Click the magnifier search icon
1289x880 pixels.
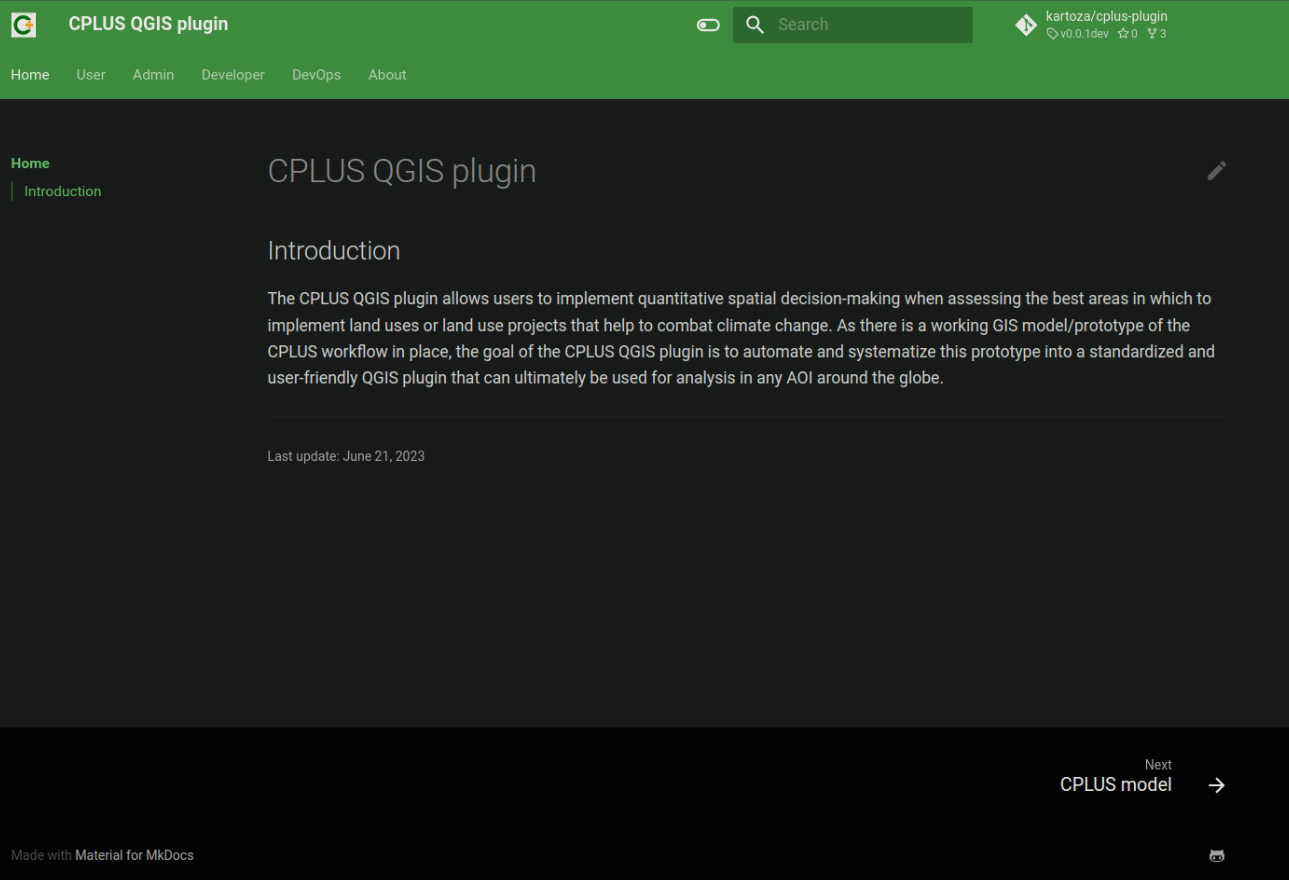click(756, 25)
